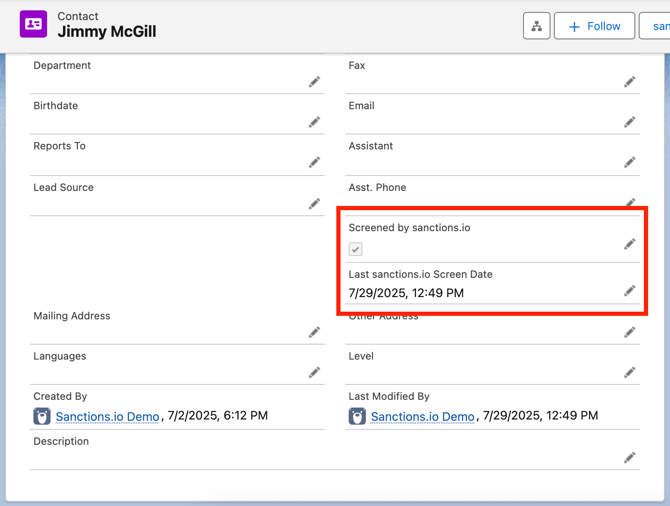Follow the Jimmy McGill contact
This screenshot has height=506, width=670.
[594, 26]
